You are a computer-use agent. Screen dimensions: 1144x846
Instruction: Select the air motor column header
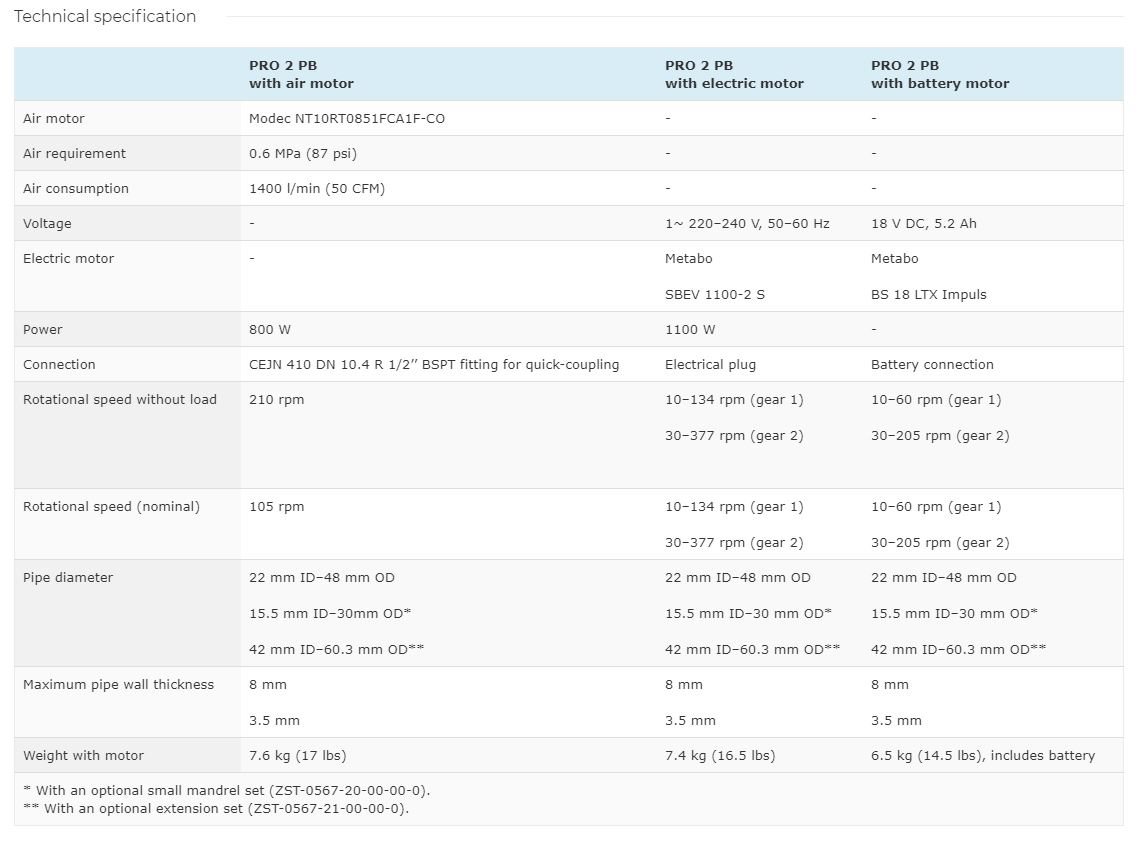[301, 74]
